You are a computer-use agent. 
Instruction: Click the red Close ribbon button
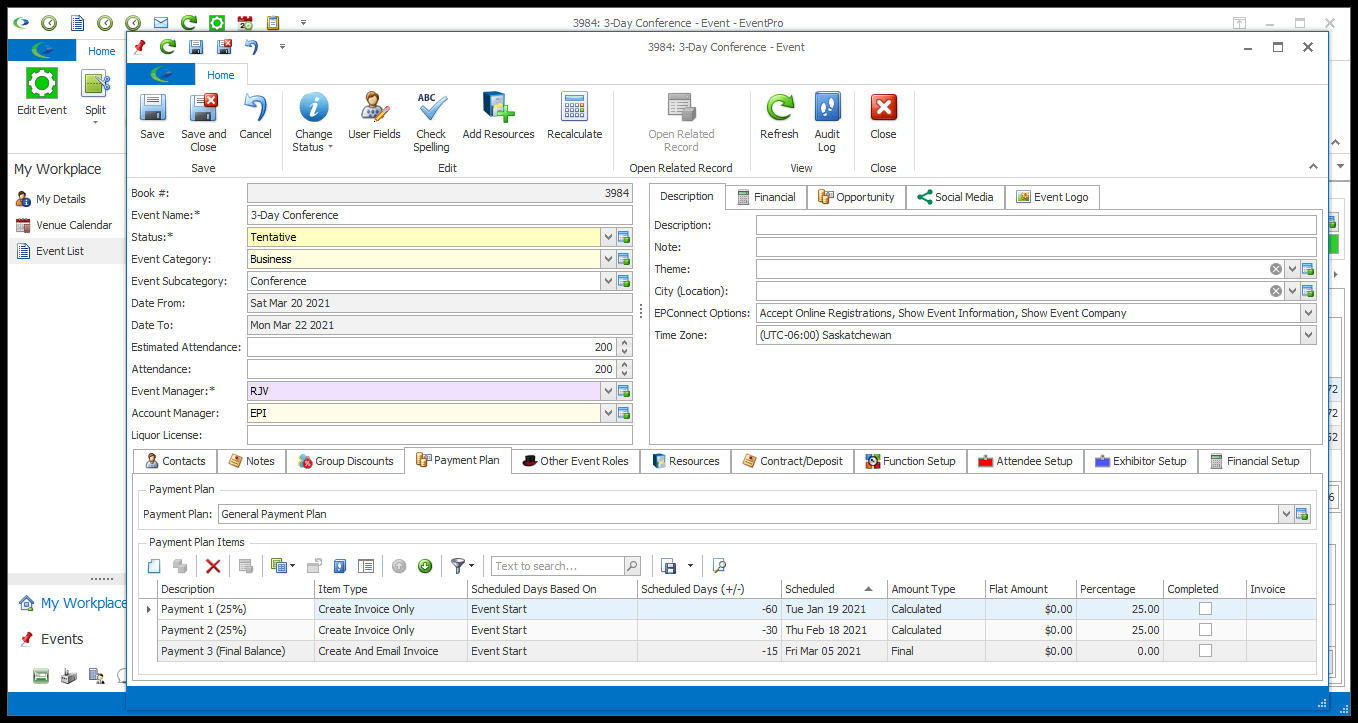pos(883,117)
